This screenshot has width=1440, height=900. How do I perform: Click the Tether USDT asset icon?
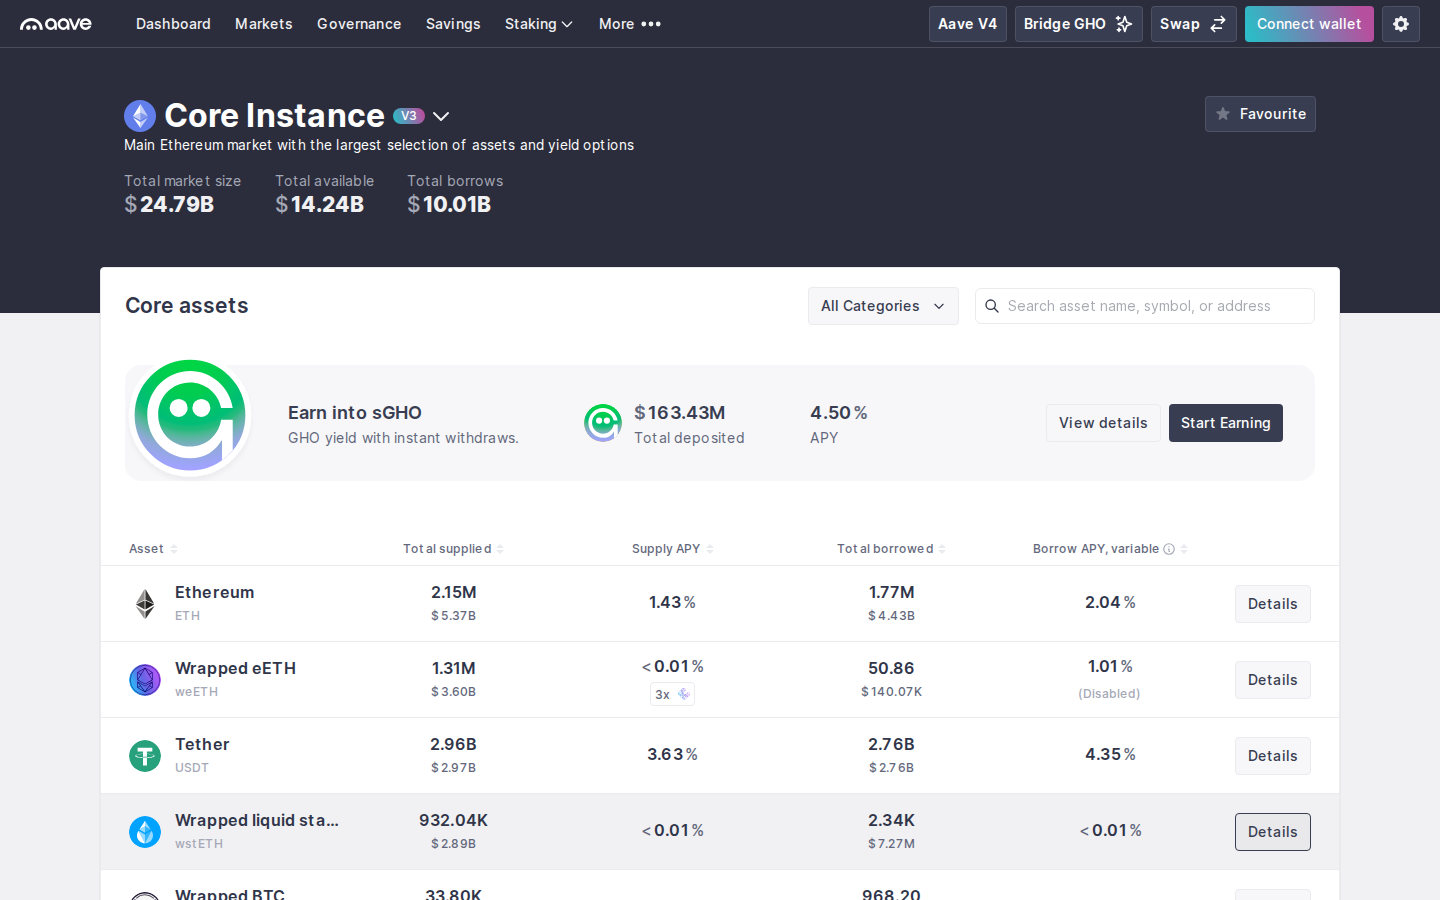point(145,756)
